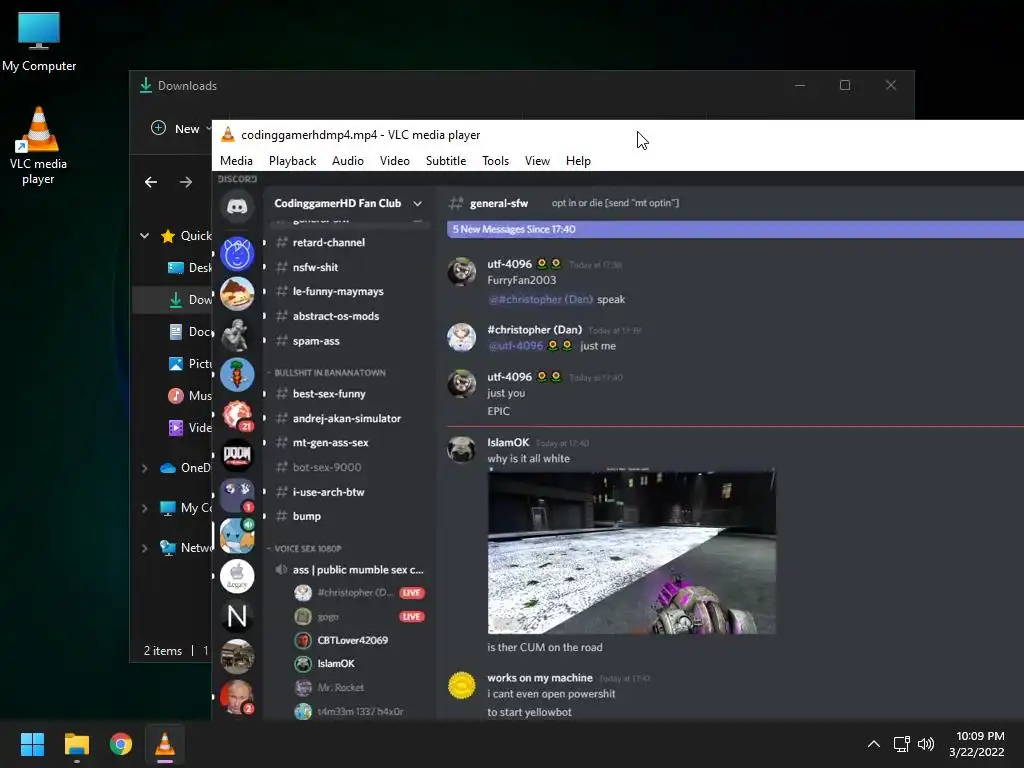Open the My Computer desktop icon

click(39, 42)
